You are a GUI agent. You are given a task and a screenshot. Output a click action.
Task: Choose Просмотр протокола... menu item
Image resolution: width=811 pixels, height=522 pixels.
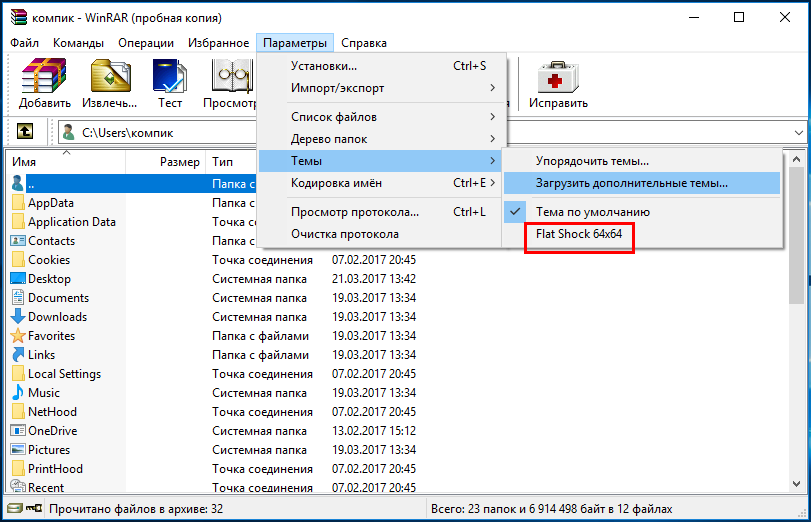pyautogui.click(x=380, y=212)
